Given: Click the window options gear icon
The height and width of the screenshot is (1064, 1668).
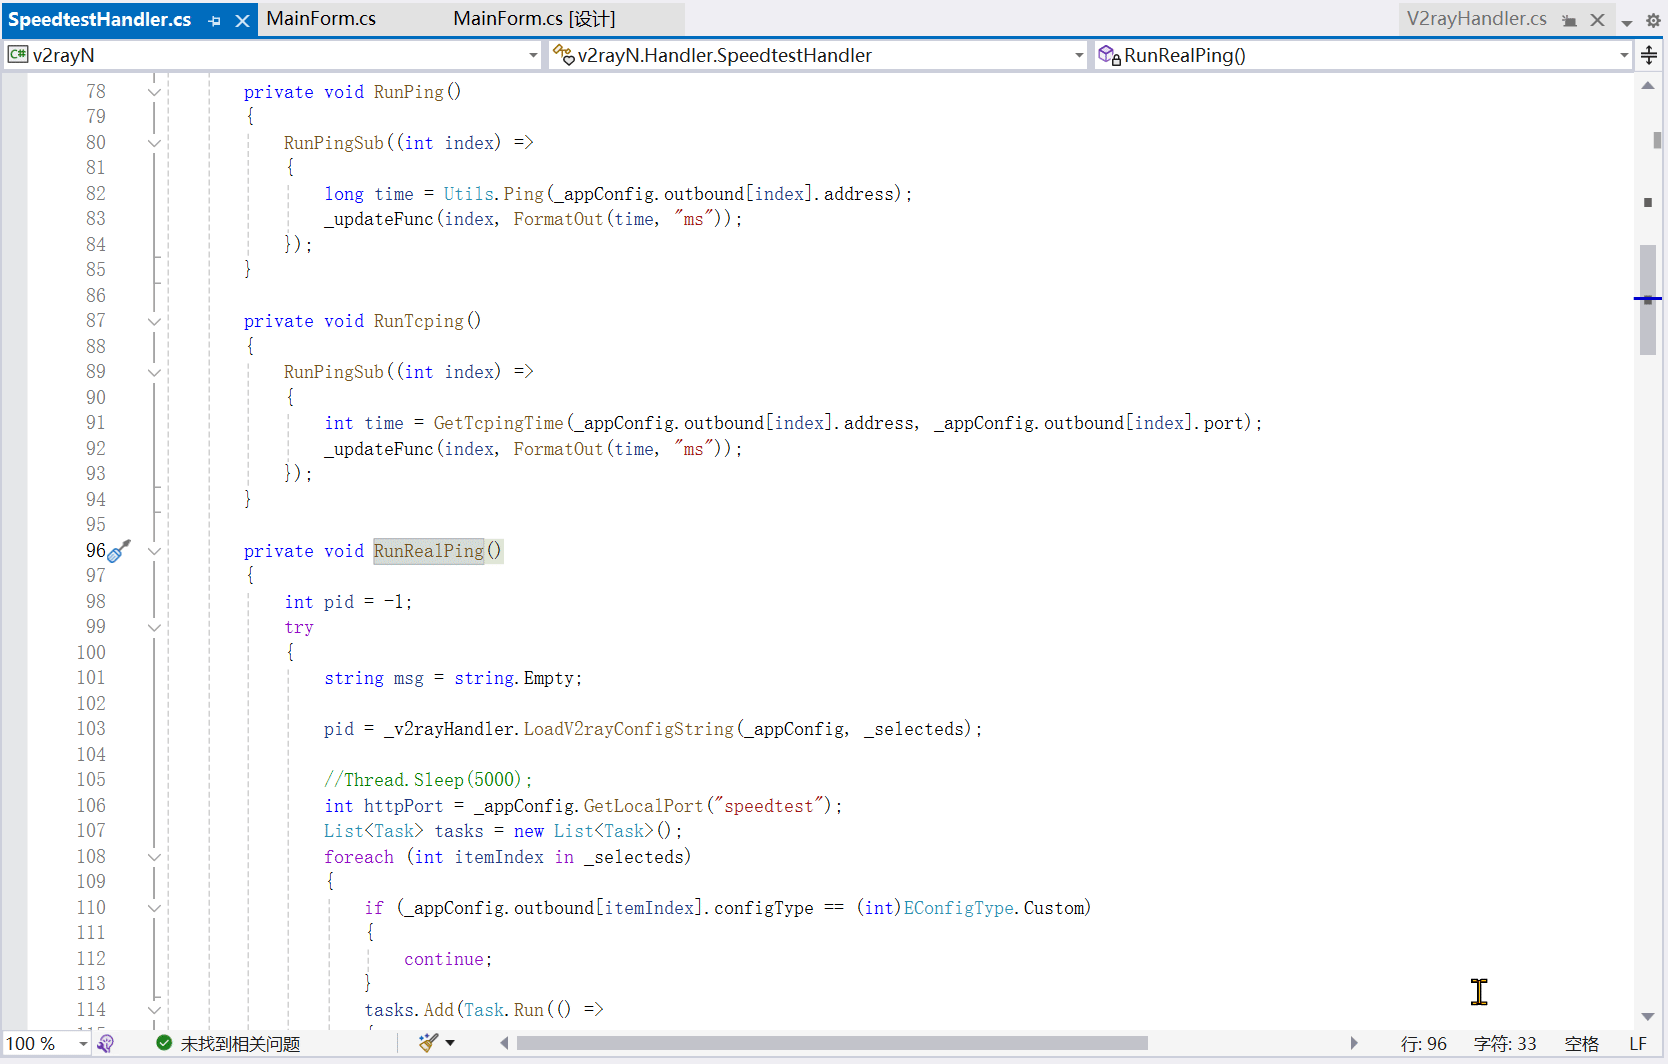Looking at the screenshot, I should coord(1653,21).
